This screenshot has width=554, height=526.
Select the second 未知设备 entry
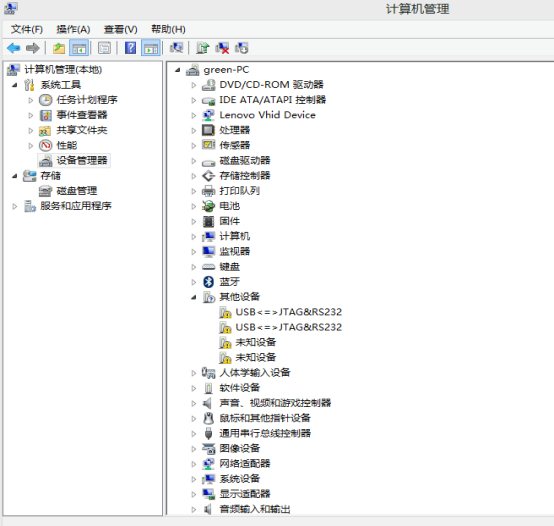255,357
